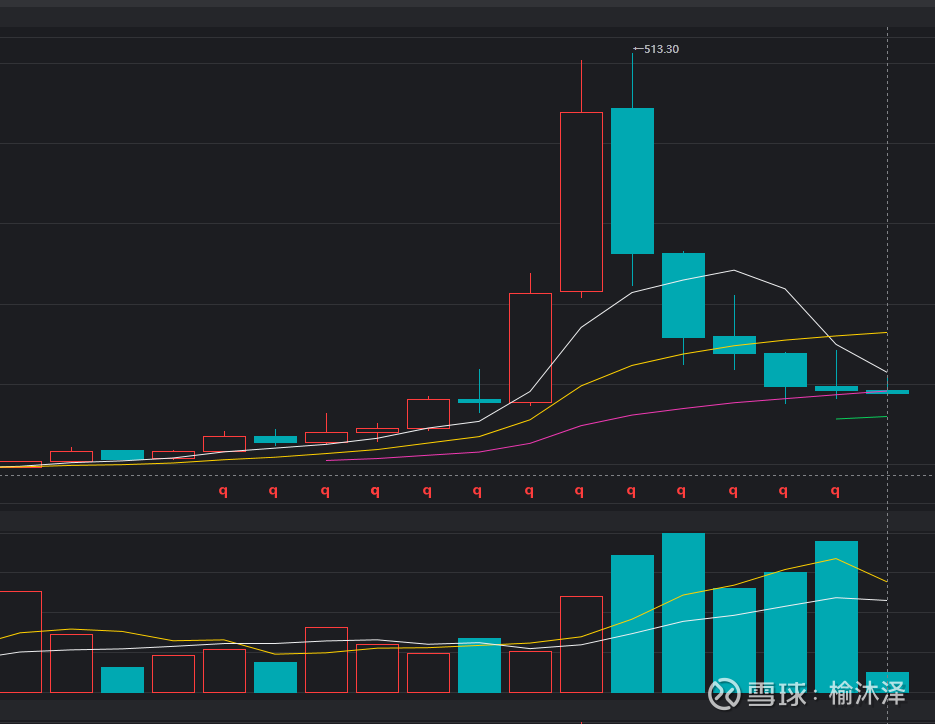935x724 pixels.
Task: Click the white moving average line peak
Action: tap(734, 270)
